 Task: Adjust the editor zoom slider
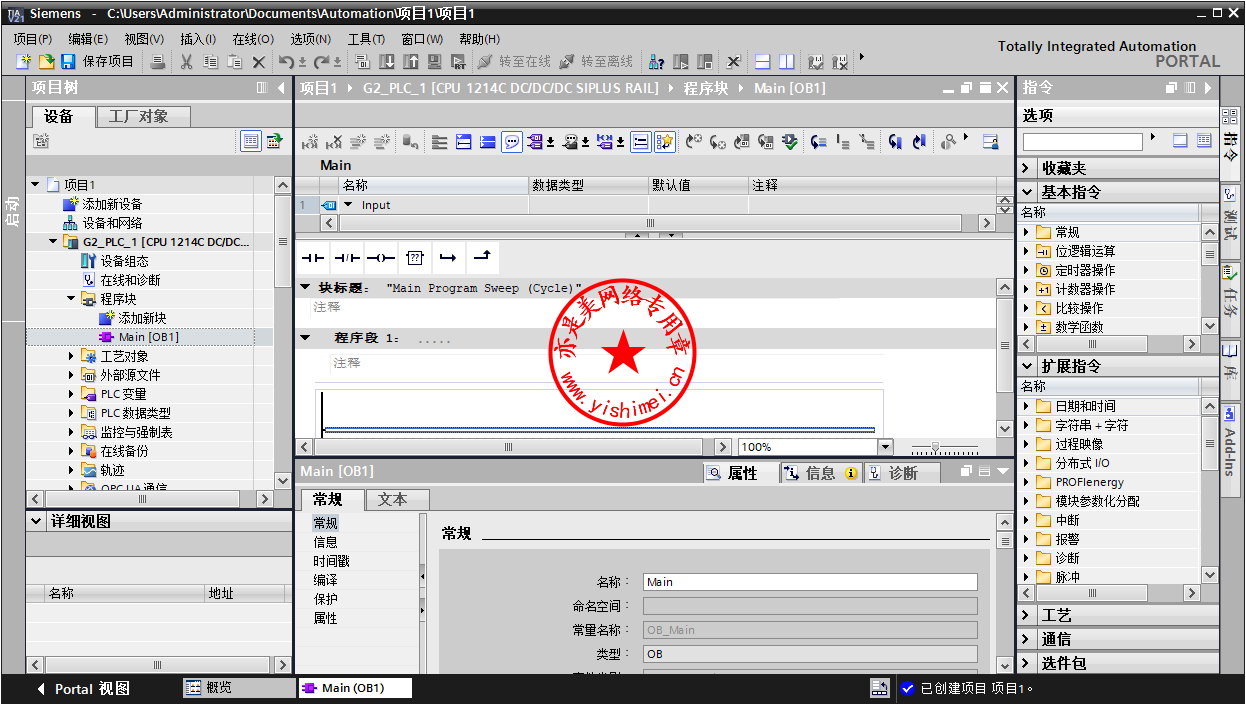coord(935,447)
